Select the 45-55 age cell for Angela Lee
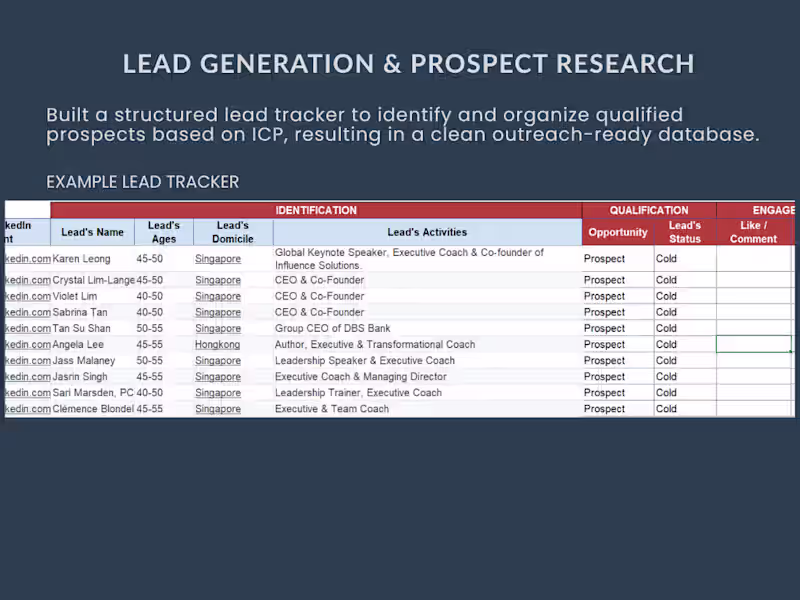Viewport: 800px width, 600px height. [164, 344]
